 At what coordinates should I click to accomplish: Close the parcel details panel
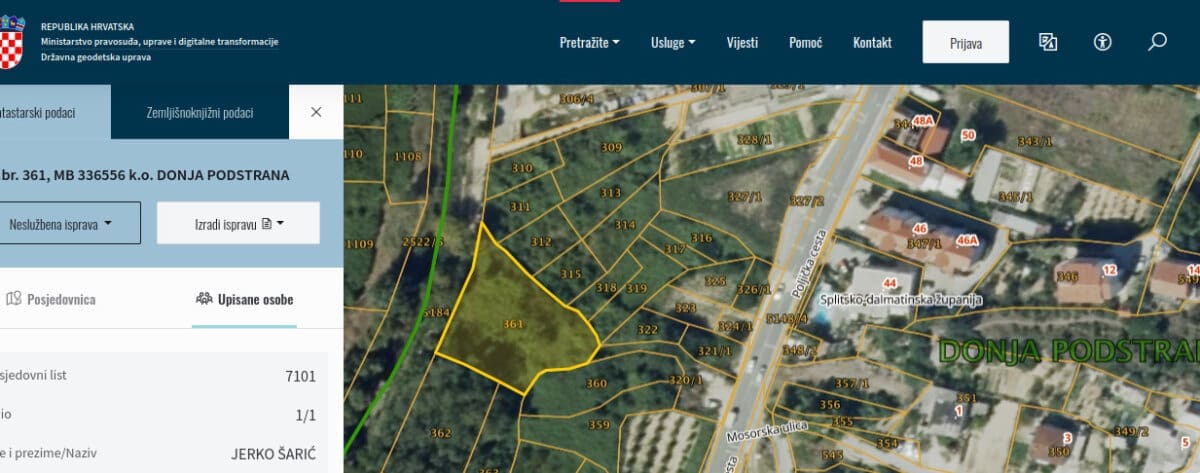point(316,112)
